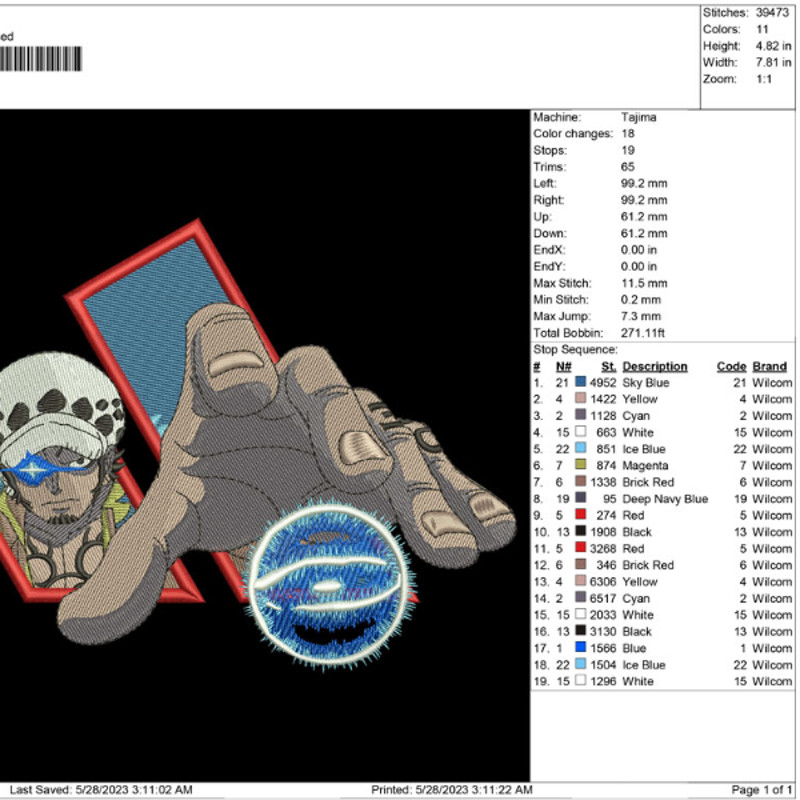Image resolution: width=800 pixels, height=800 pixels.
Task: Click the Deep Navy Blue swatch in stop 8
Action: pos(580,499)
